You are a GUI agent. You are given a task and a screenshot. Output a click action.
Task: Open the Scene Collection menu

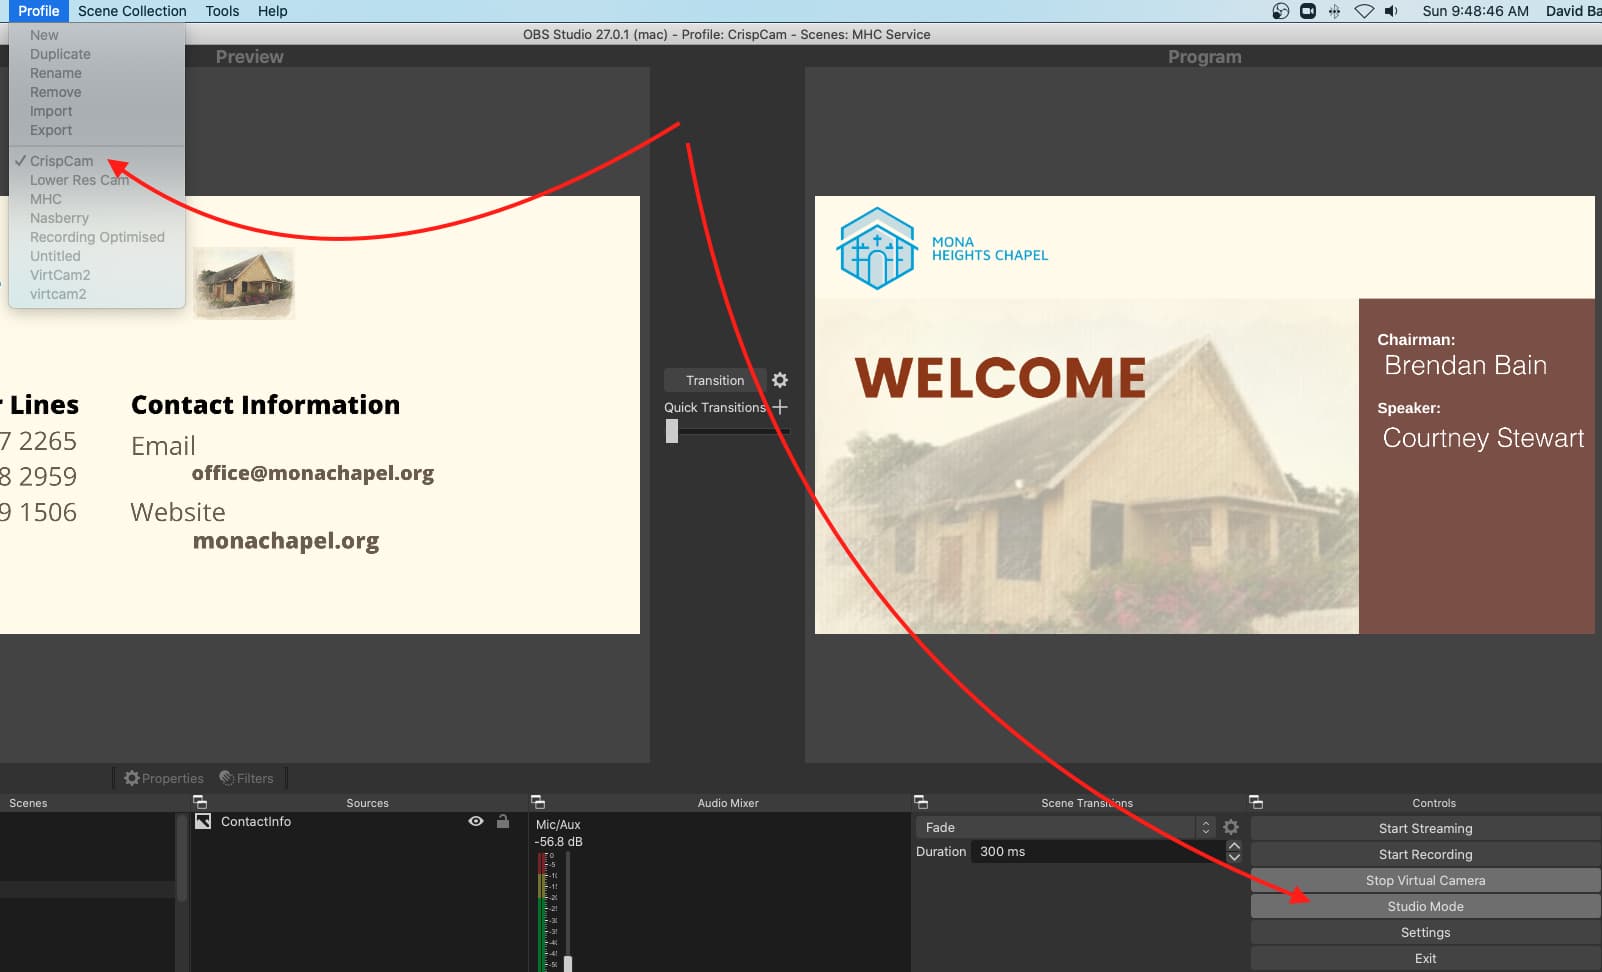click(131, 11)
